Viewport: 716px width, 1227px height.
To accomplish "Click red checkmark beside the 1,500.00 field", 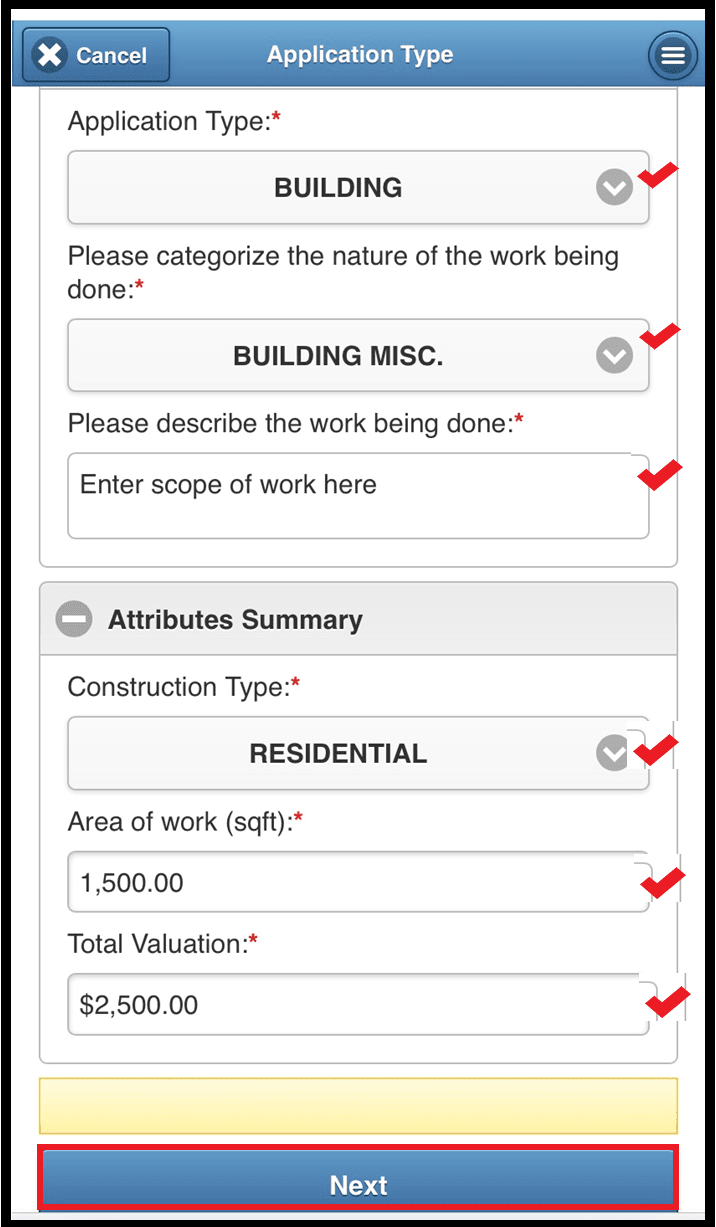I will 662,882.
